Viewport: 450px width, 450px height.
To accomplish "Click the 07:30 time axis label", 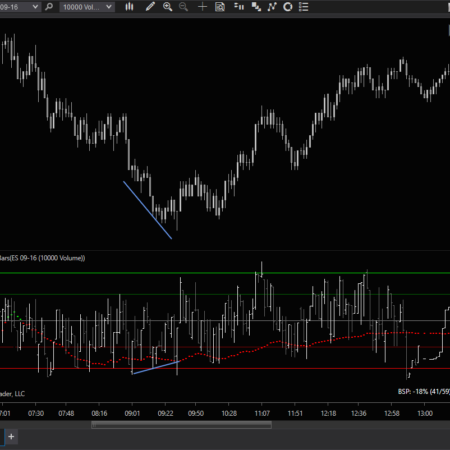I will (36, 413).
